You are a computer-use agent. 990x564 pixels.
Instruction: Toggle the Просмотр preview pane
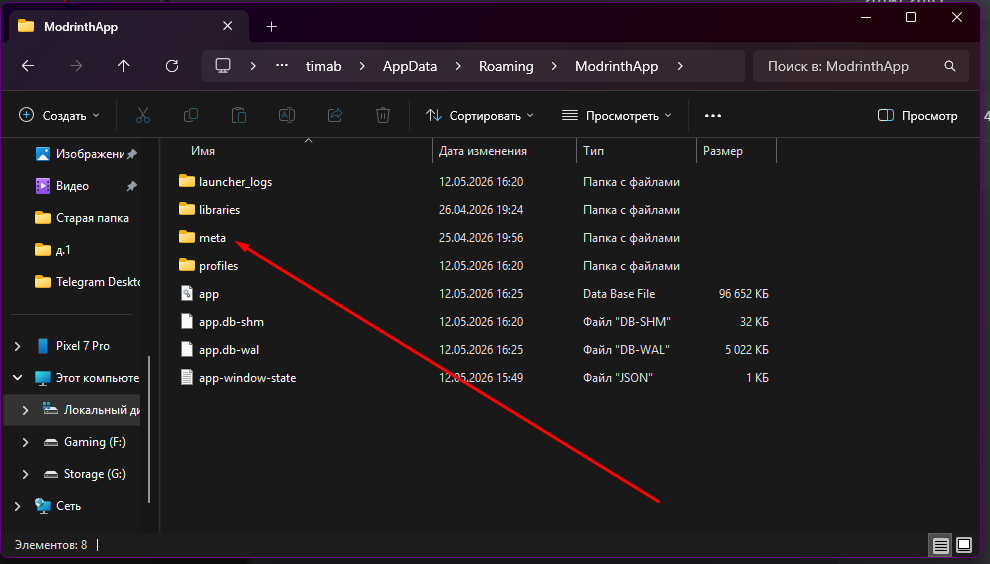tap(917, 116)
